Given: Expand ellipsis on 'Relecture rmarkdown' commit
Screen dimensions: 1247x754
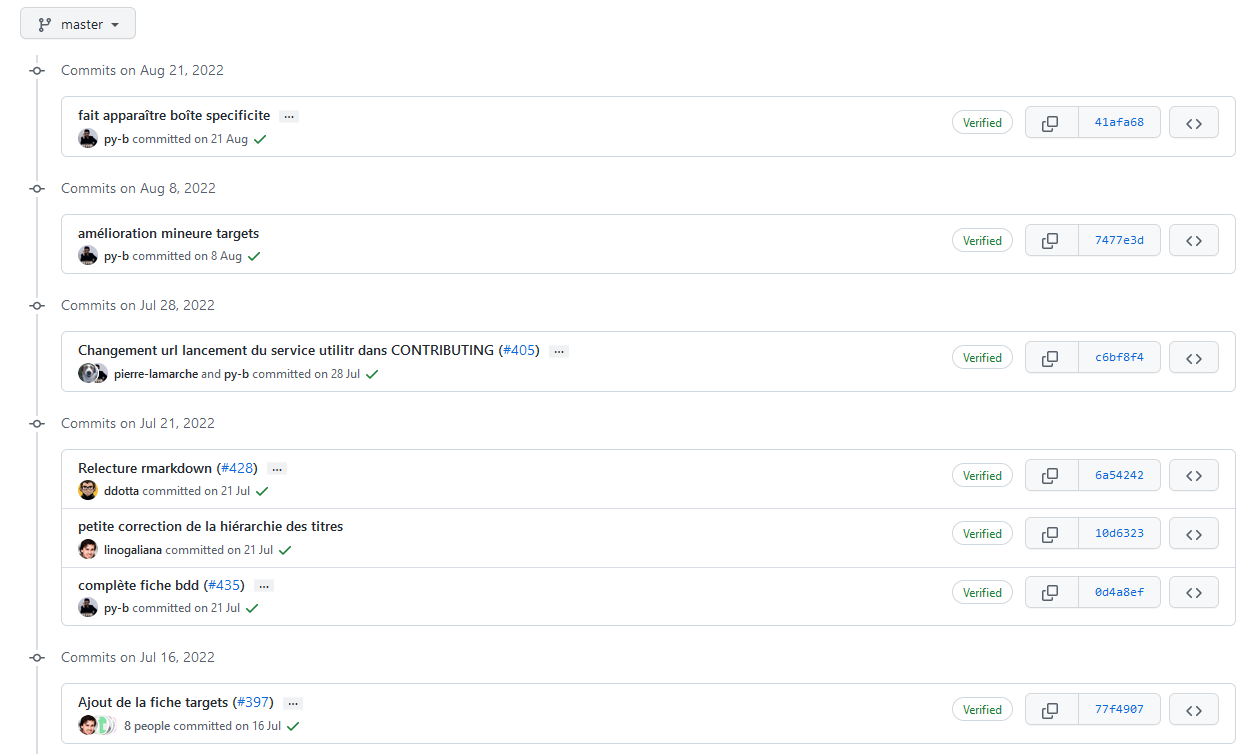Looking at the screenshot, I should click(x=277, y=469).
